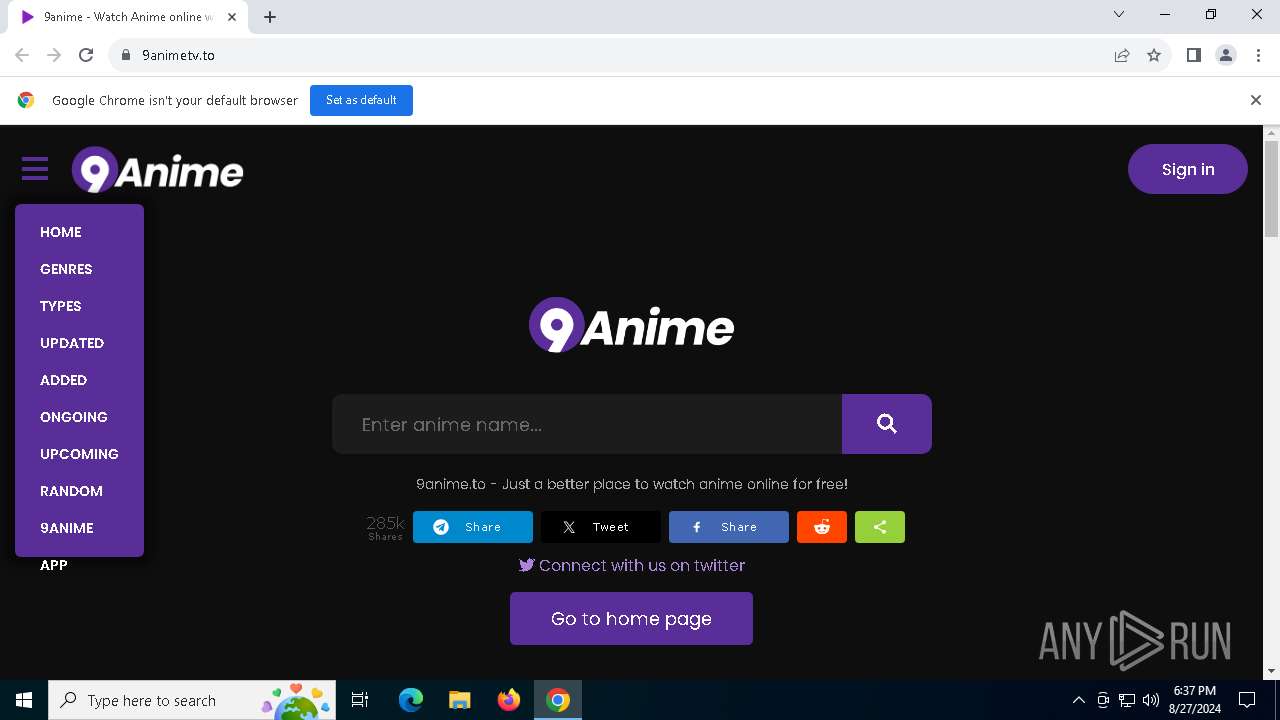Screen dimensions: 1280x720
Task: Launch Firefox from taskbar
Action: [x=509, y=700]
